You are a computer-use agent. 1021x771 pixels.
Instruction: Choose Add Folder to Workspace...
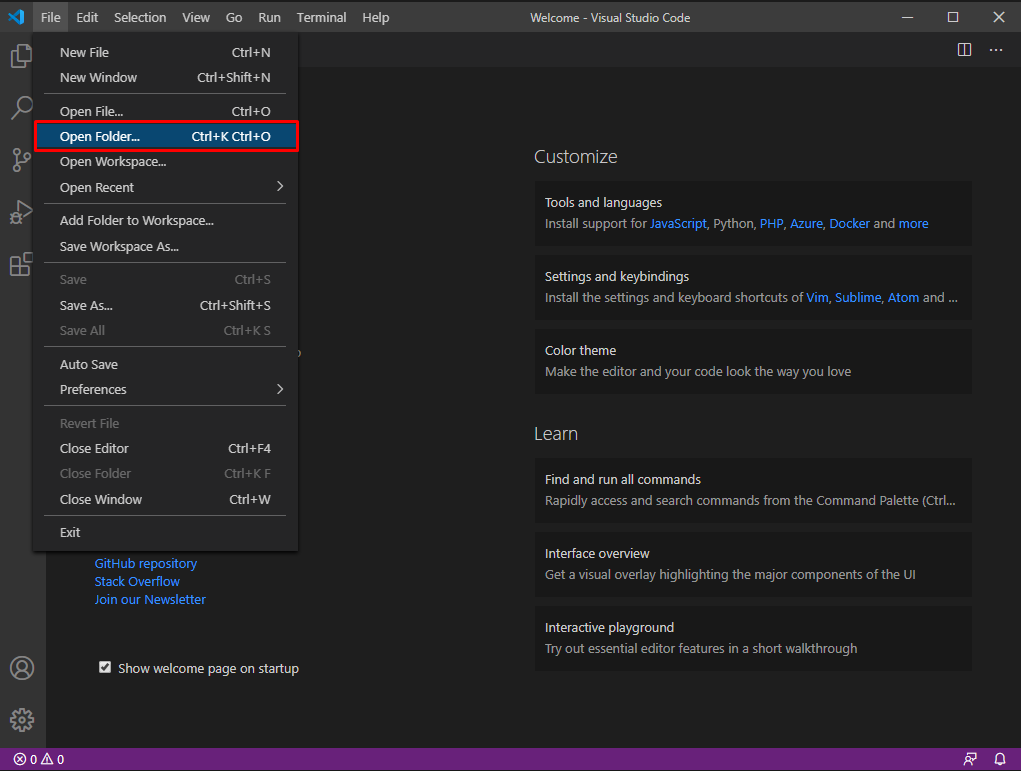click(x=165, y=221)
